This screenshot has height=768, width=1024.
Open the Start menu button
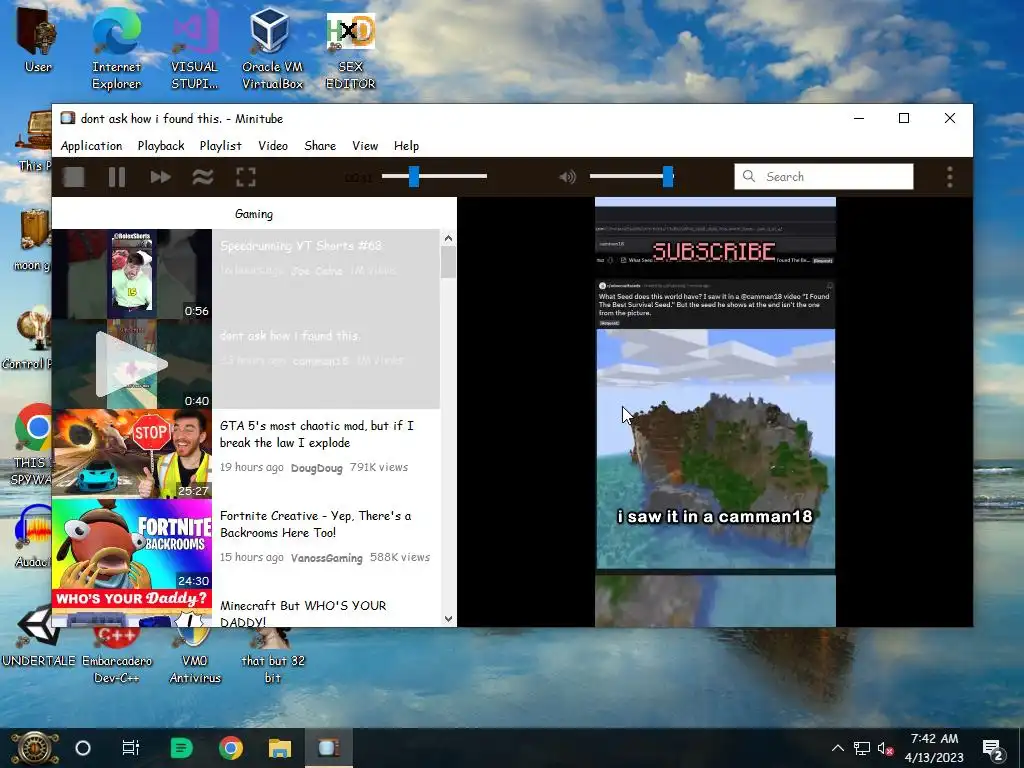pos(35,748)
